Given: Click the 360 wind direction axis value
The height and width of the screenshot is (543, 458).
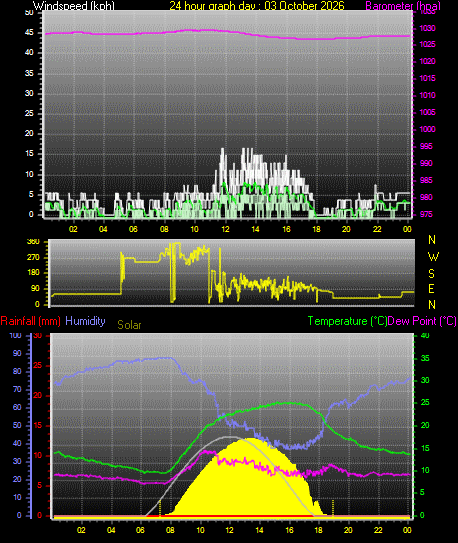Looking at the screenshot, I should [x=33, y=242].
